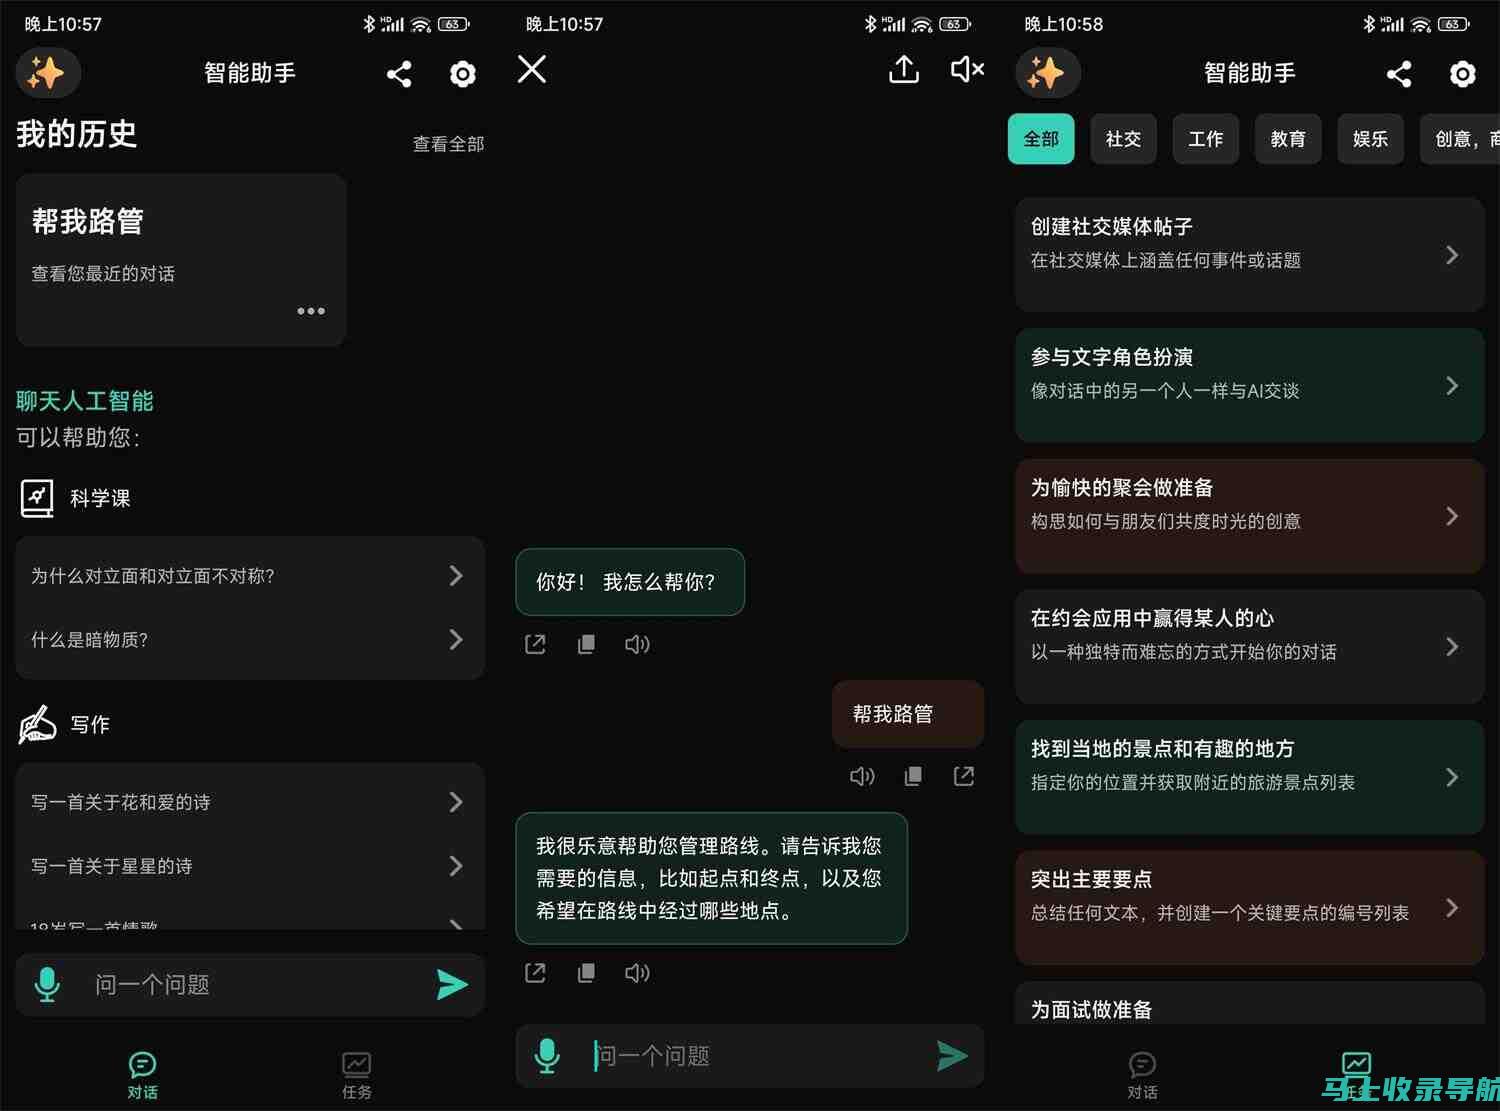Switch to 对话 tab in left screen
Viewport: 1500px width, 1111px height.
tap(143, 1076)
